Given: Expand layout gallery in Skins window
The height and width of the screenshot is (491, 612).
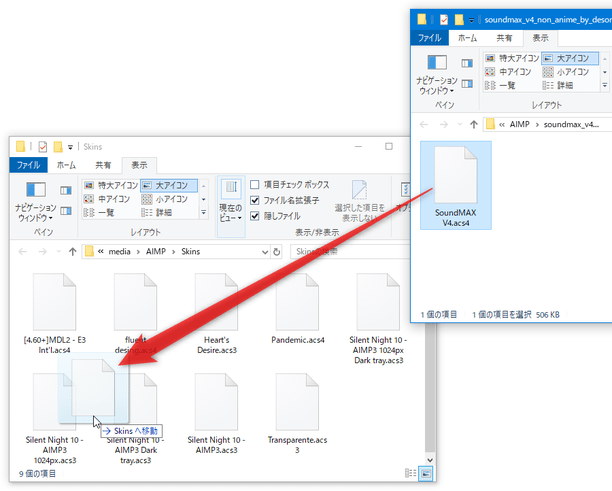Looking at the screenshot, I should tap(204, 213).
